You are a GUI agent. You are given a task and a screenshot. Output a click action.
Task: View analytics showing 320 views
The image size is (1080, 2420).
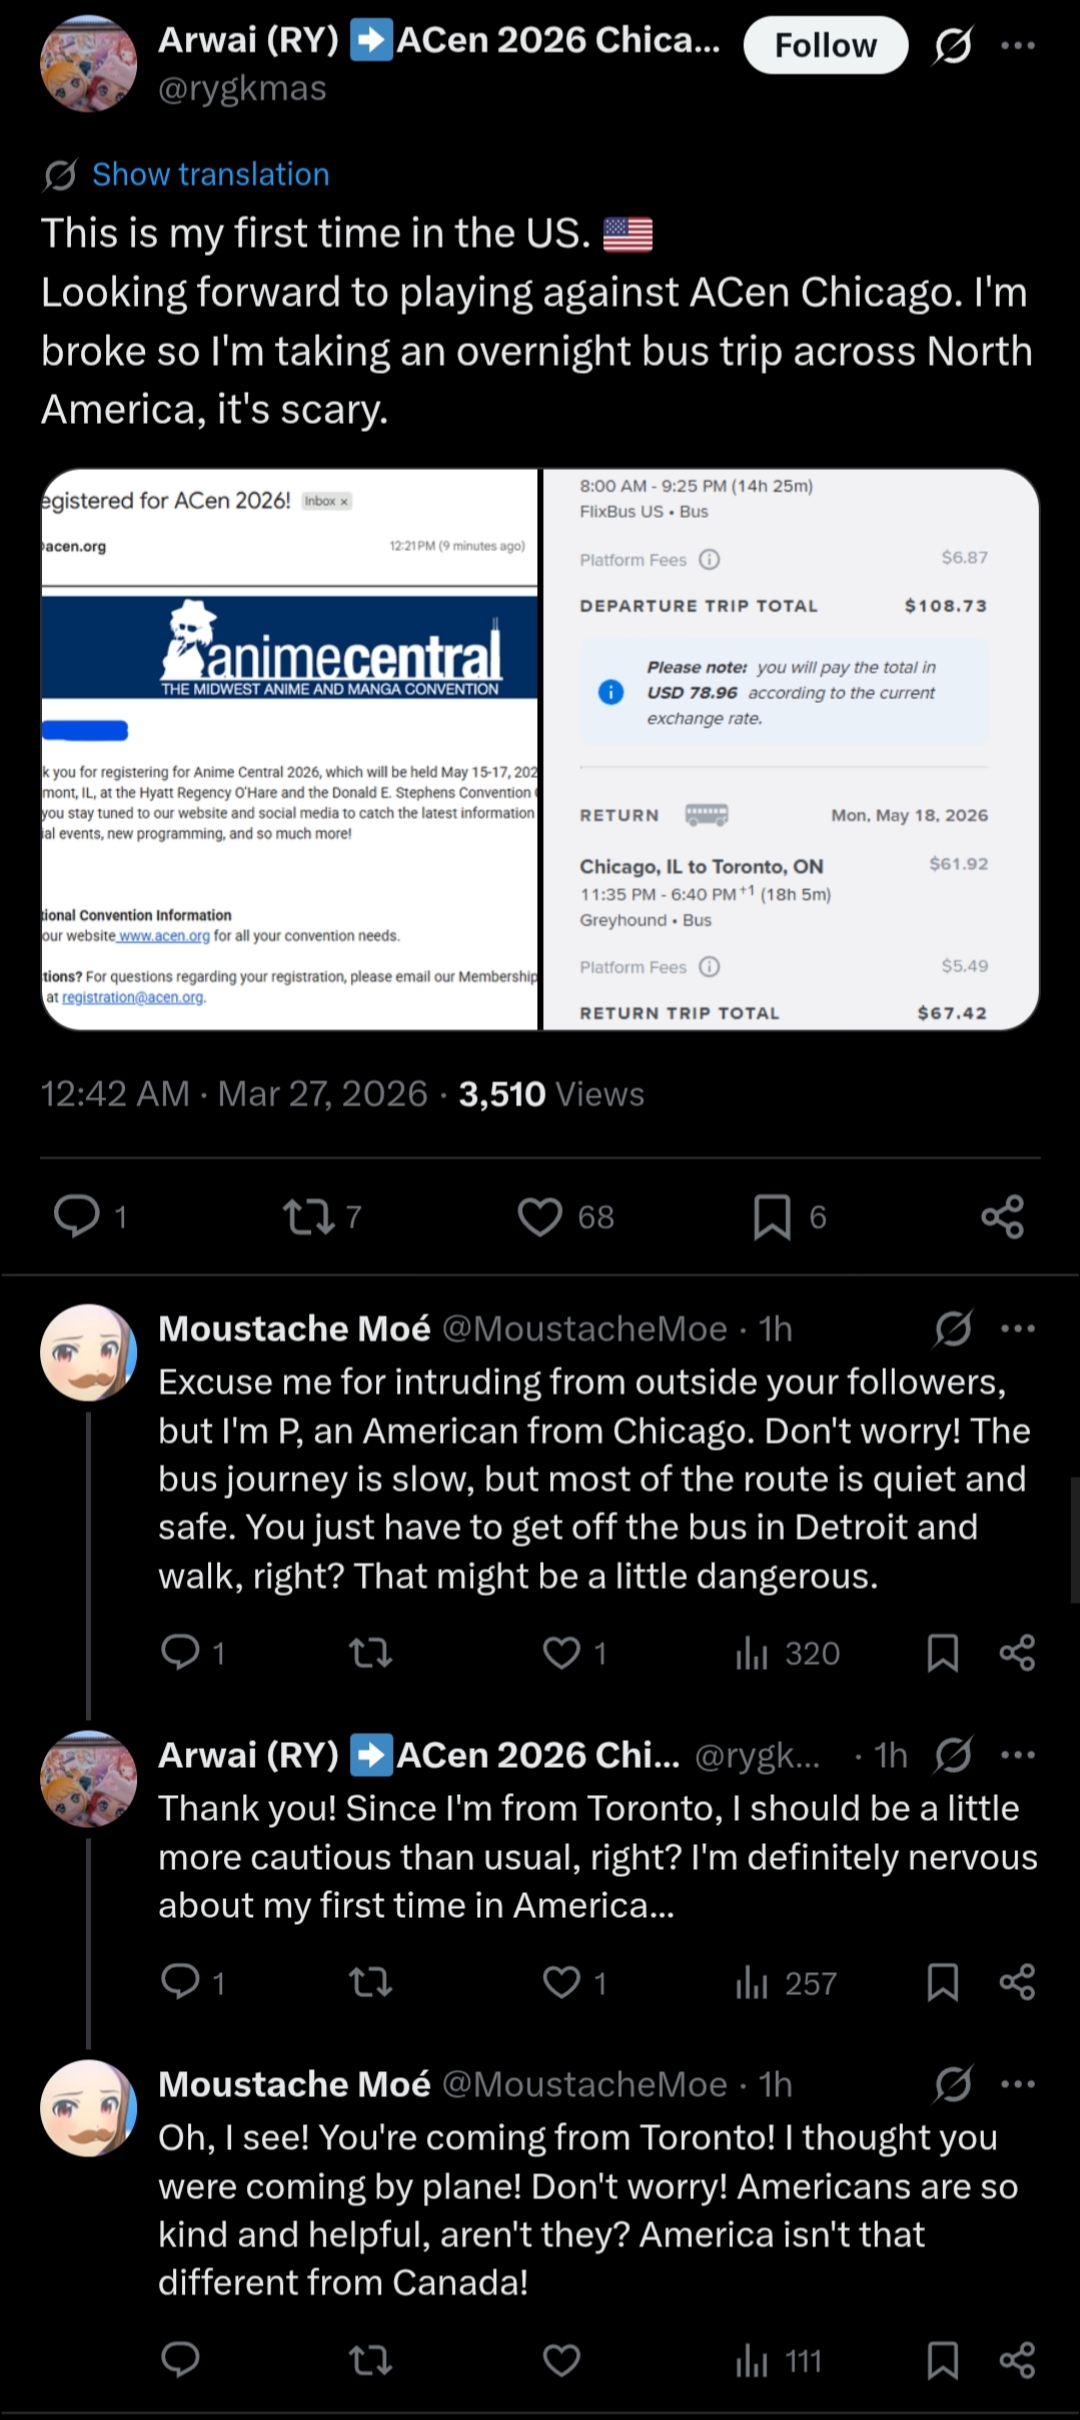[x=787, y=1653]
